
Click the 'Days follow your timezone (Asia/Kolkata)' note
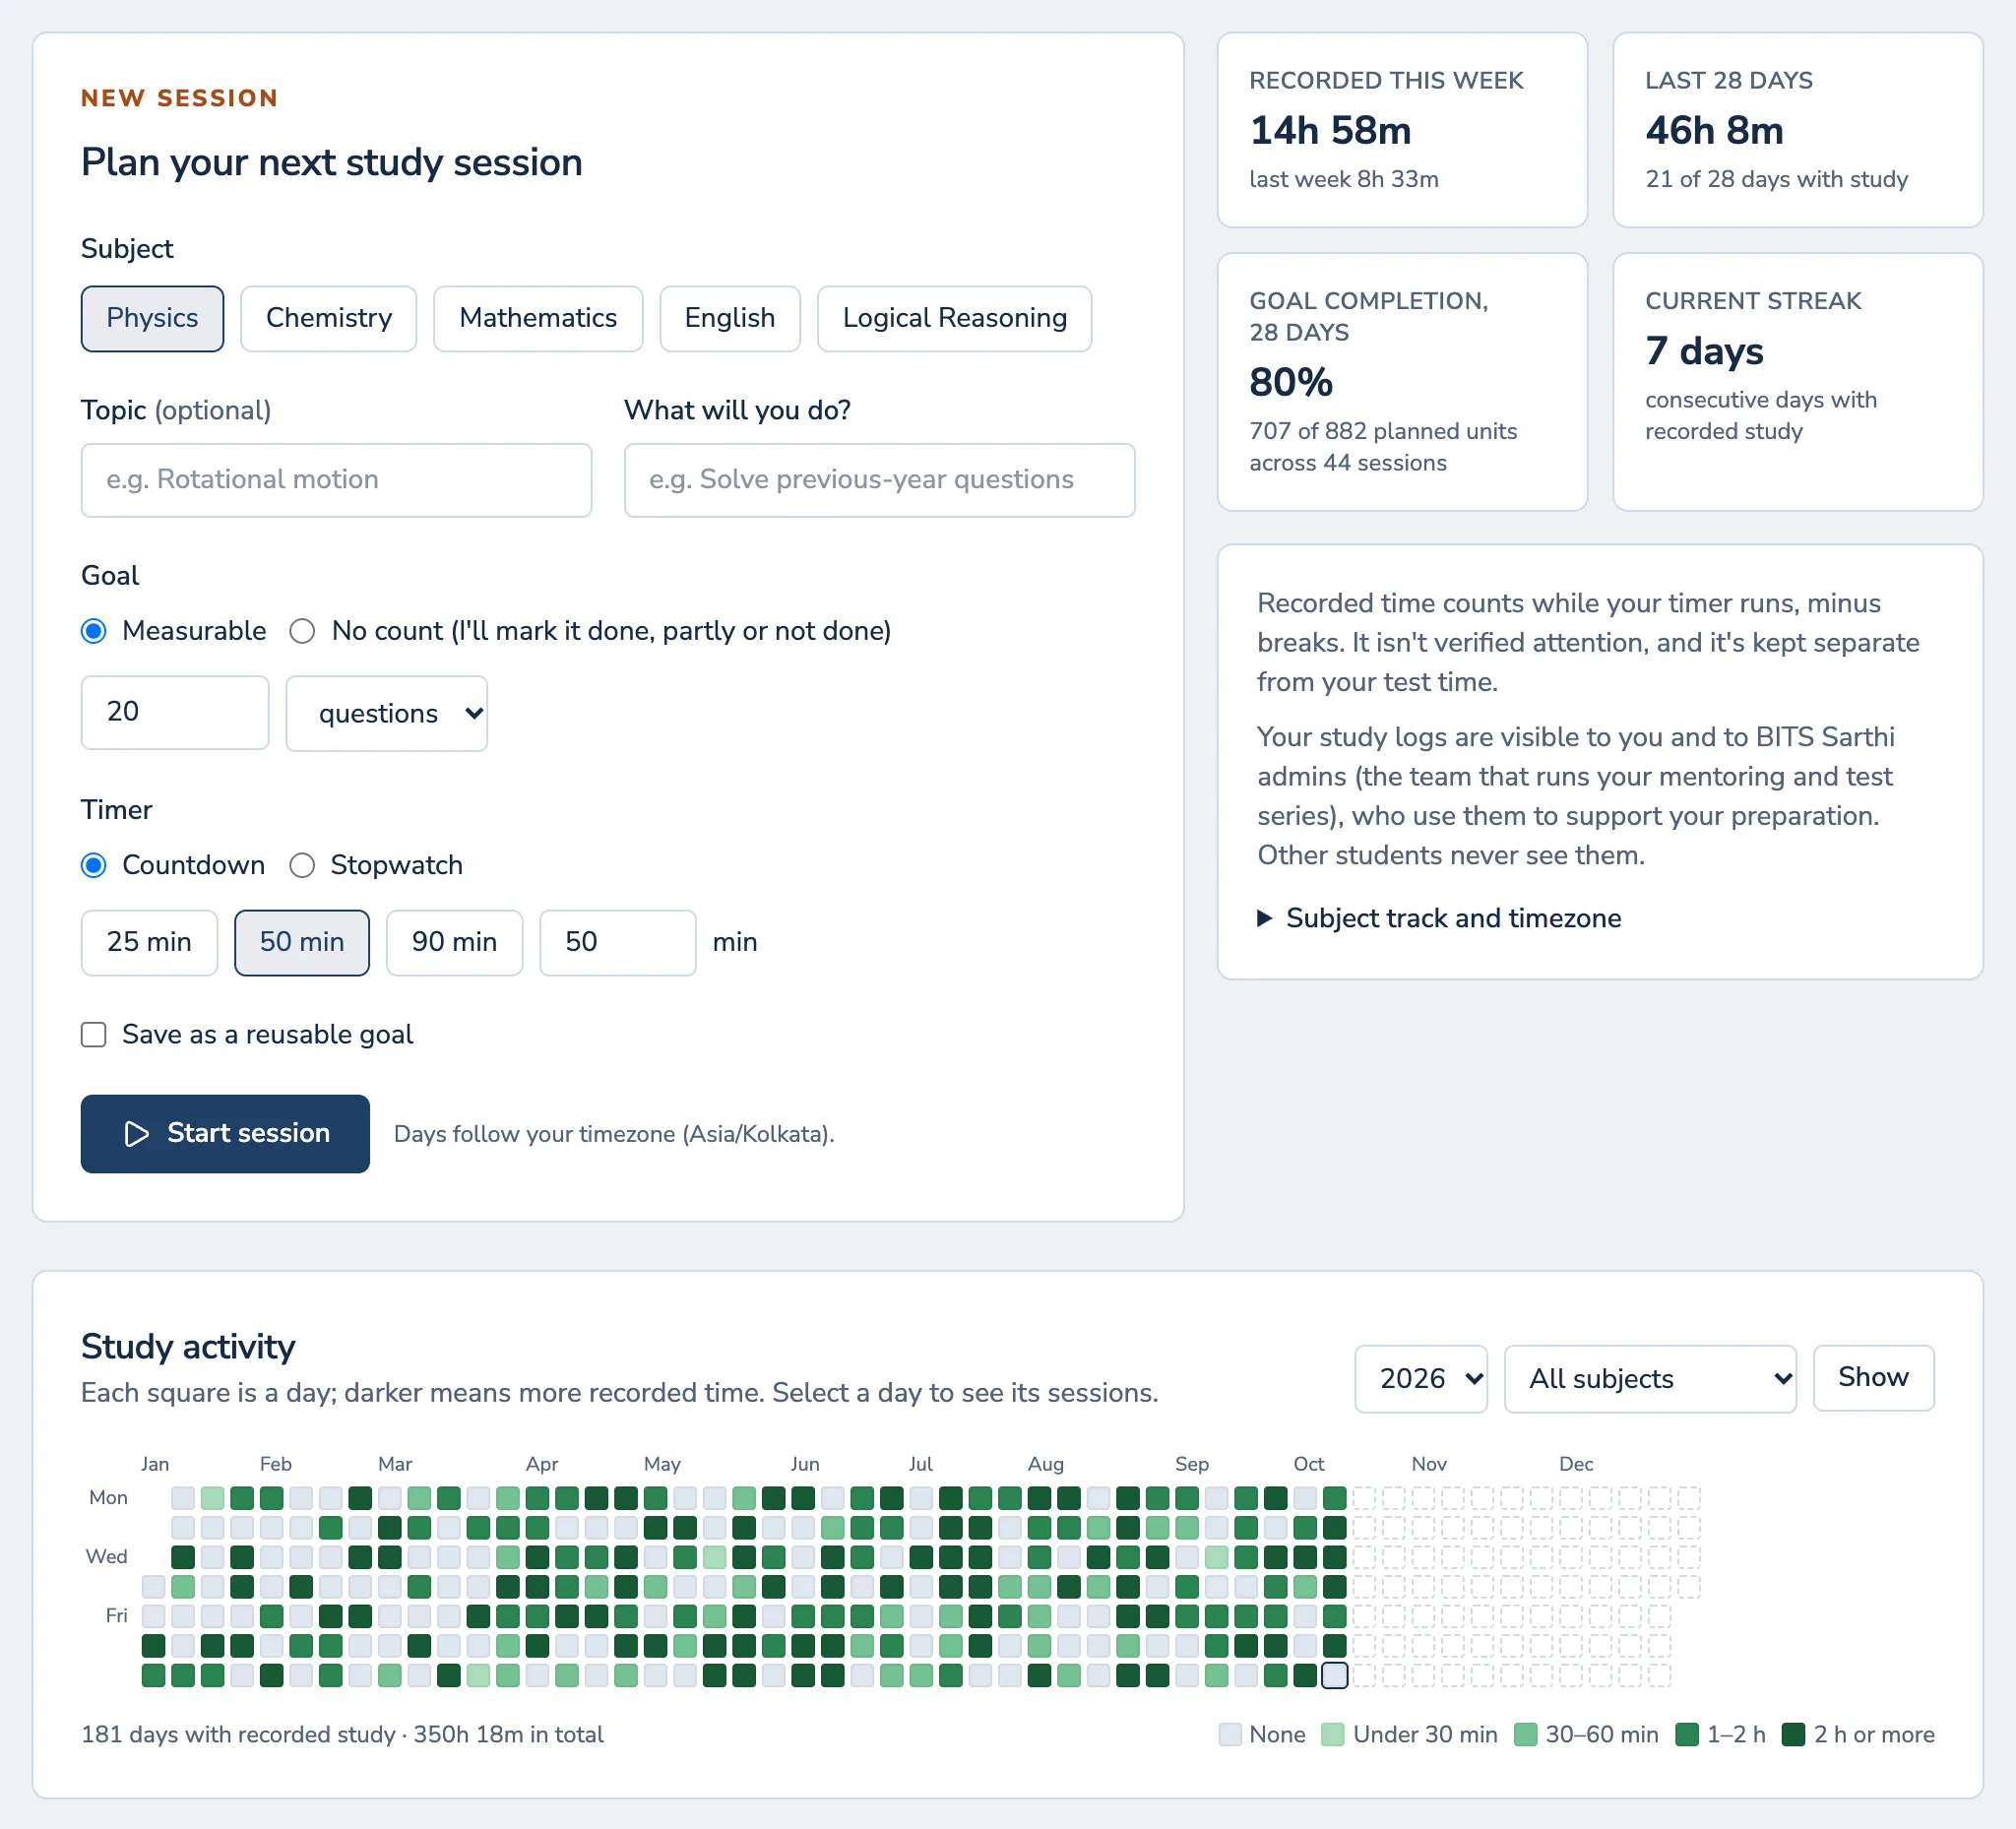614,1134
